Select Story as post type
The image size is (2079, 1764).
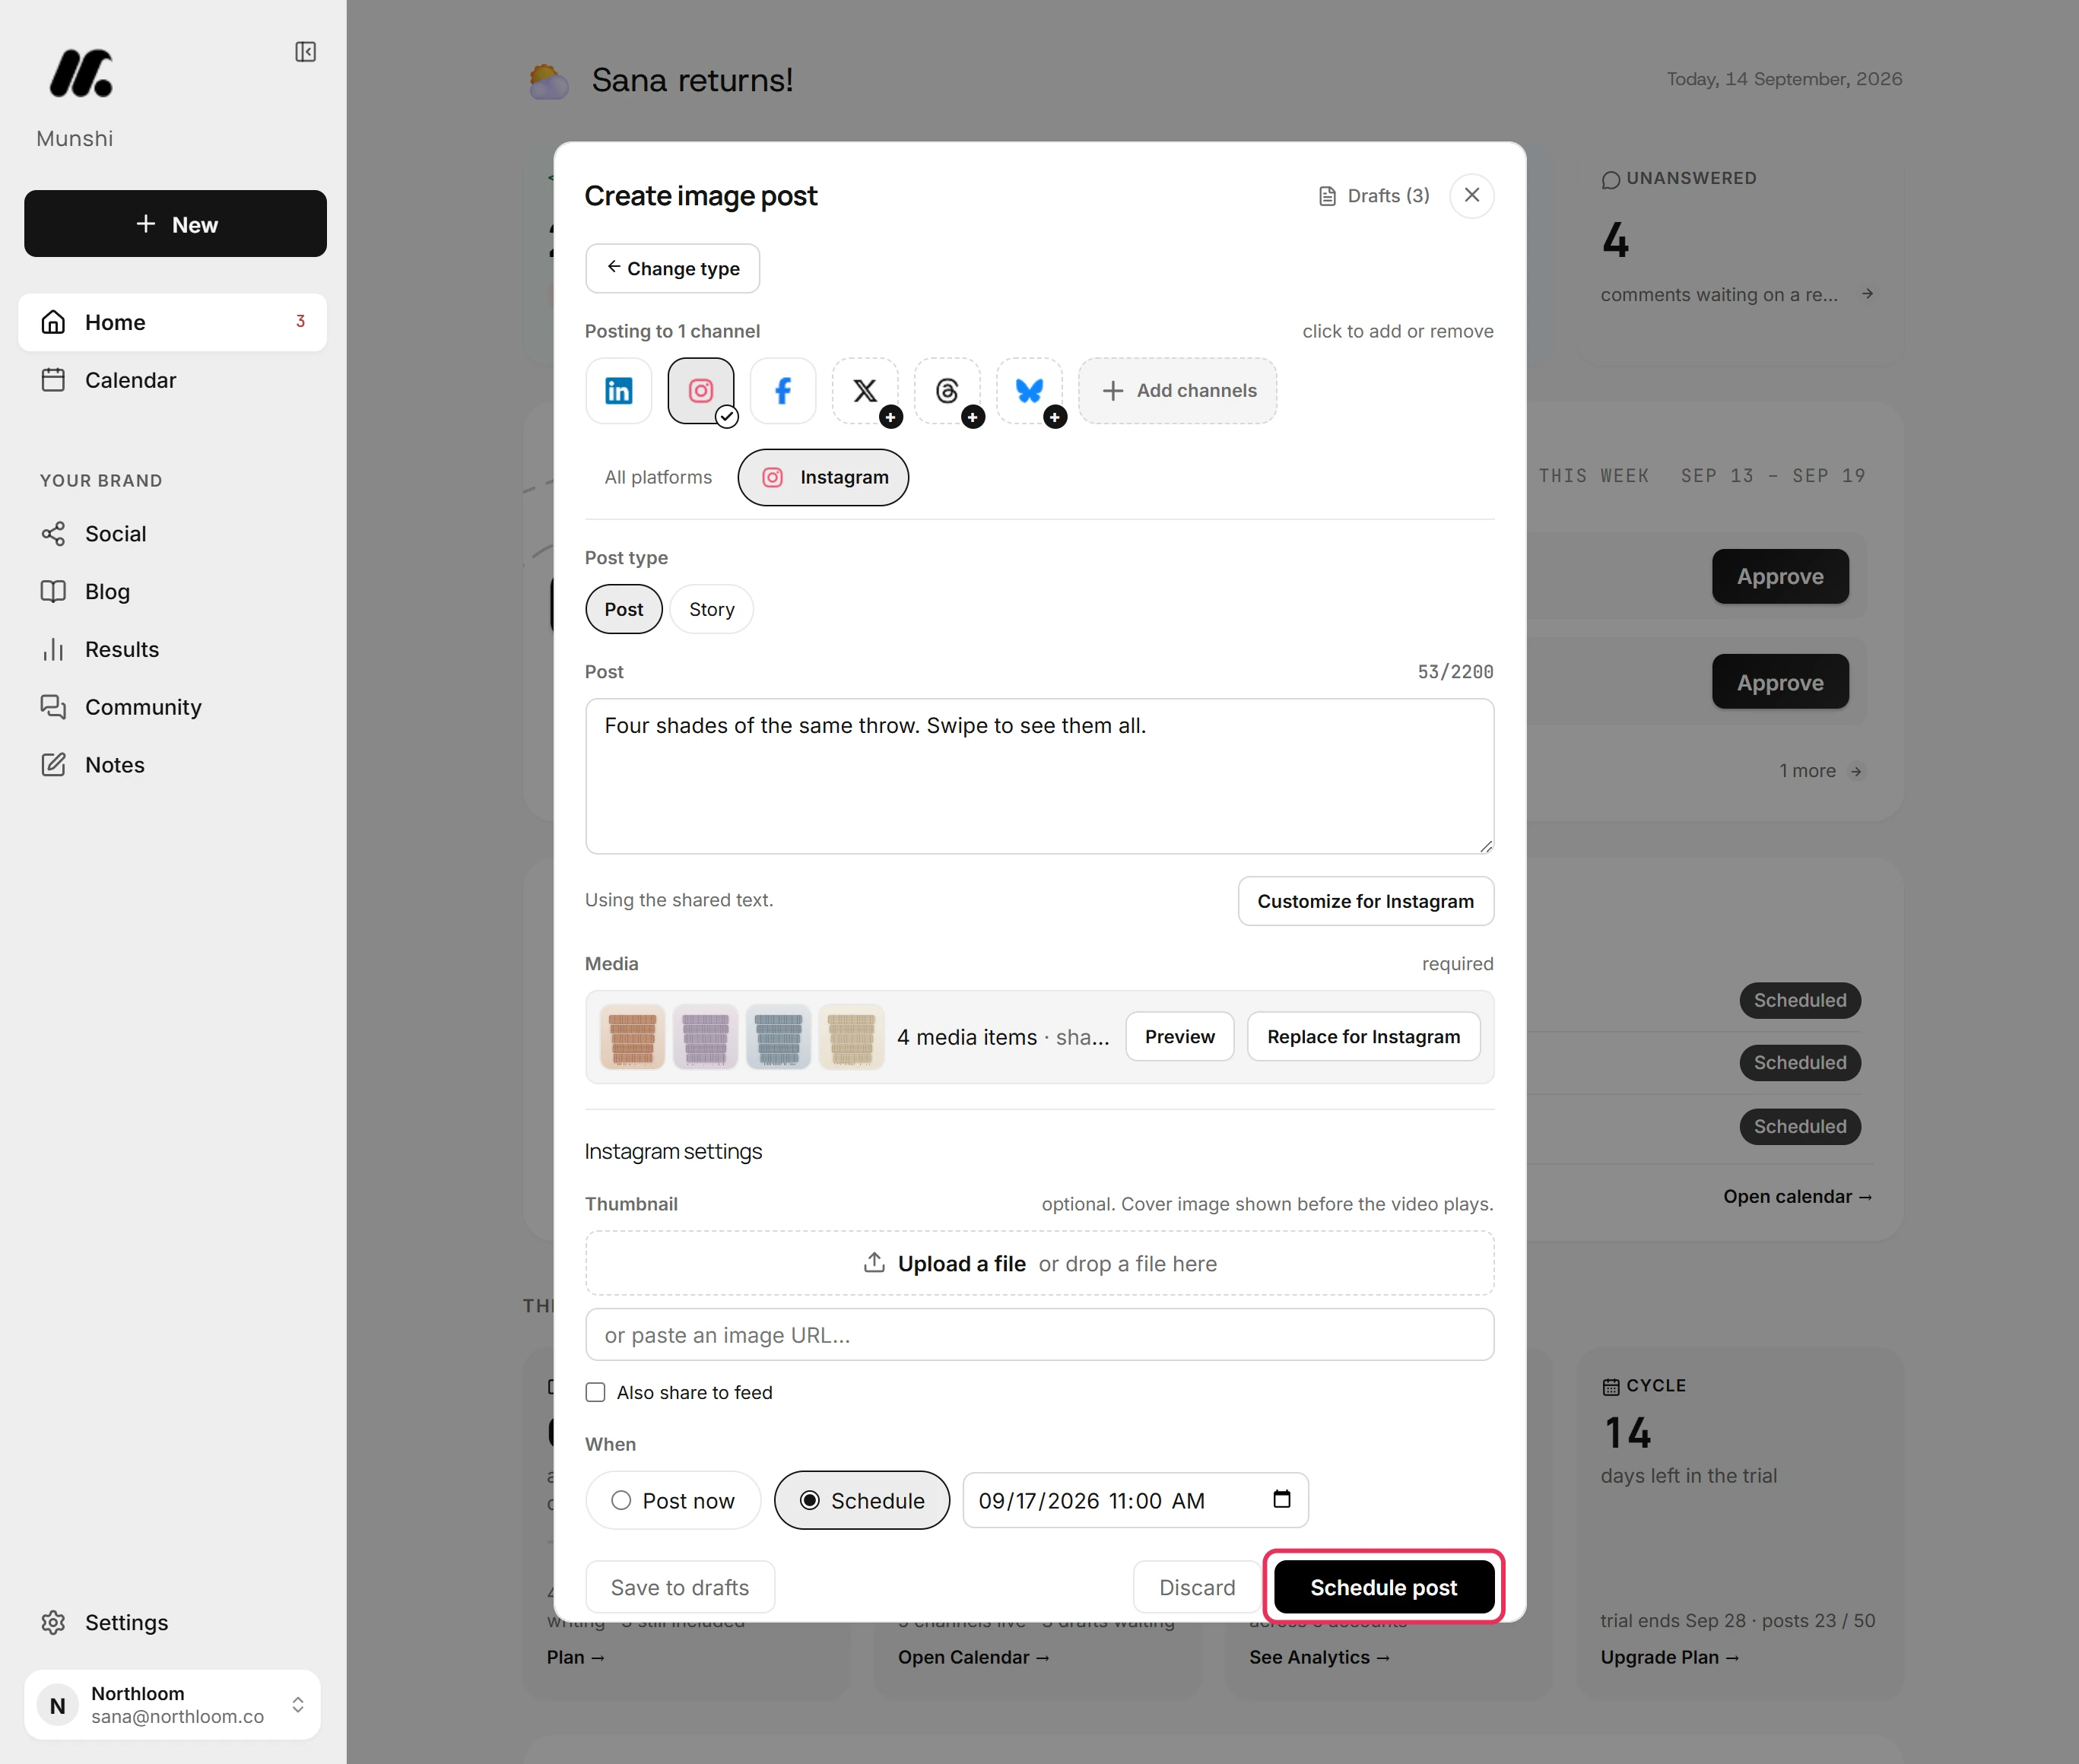click(x=712, y=609)
